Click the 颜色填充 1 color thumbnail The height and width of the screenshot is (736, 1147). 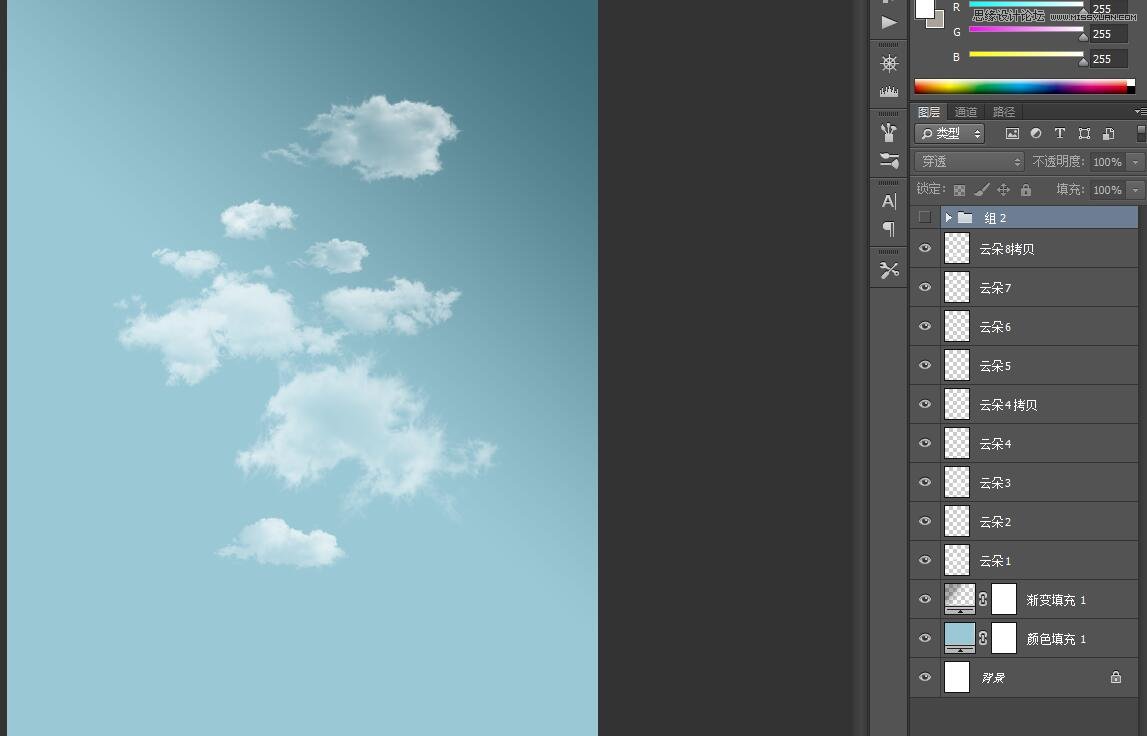pos(960,637)
